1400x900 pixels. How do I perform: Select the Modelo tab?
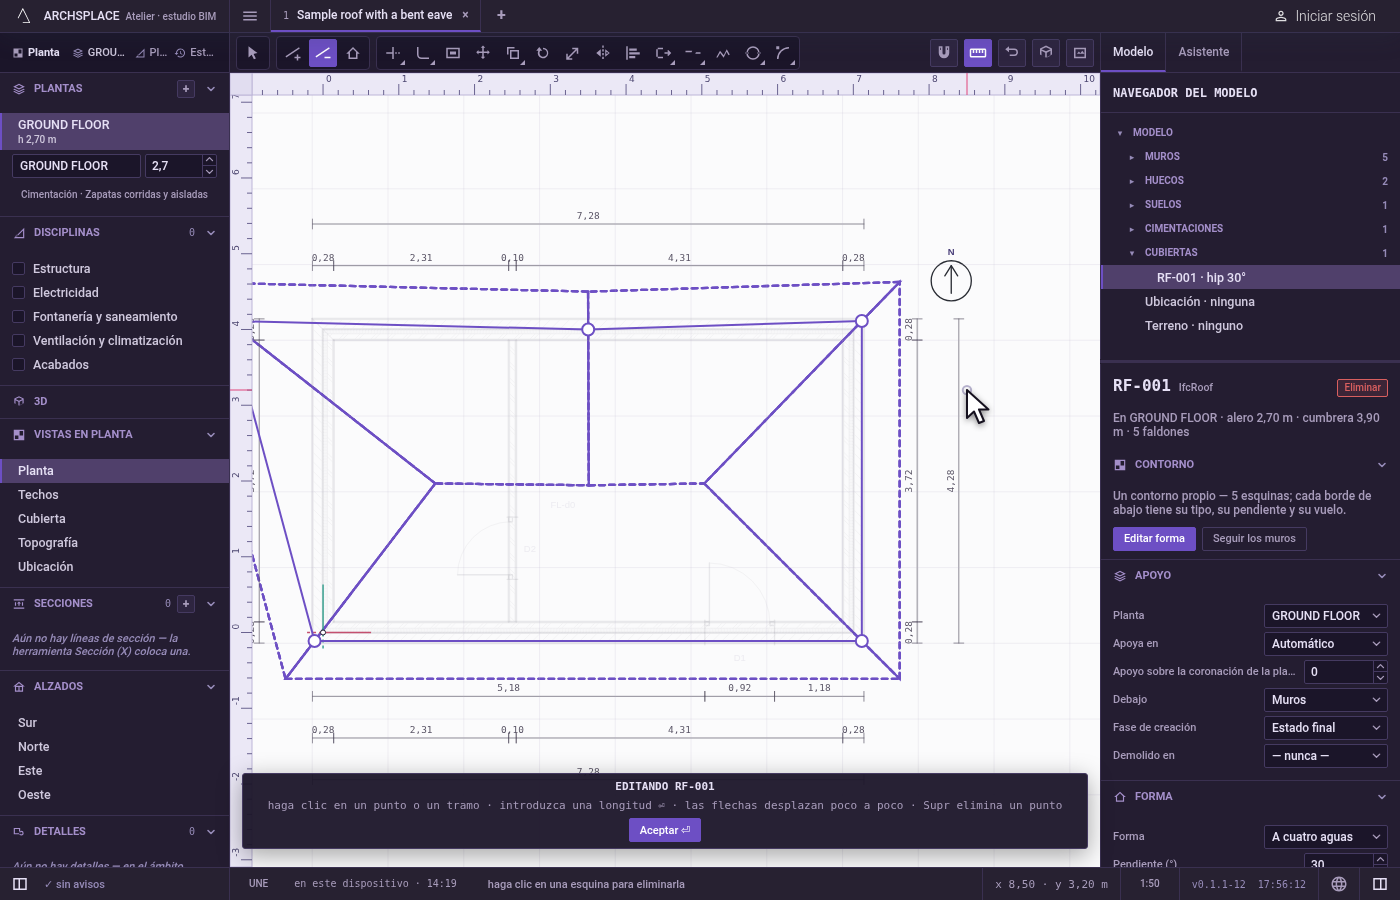coord(1133,52)
